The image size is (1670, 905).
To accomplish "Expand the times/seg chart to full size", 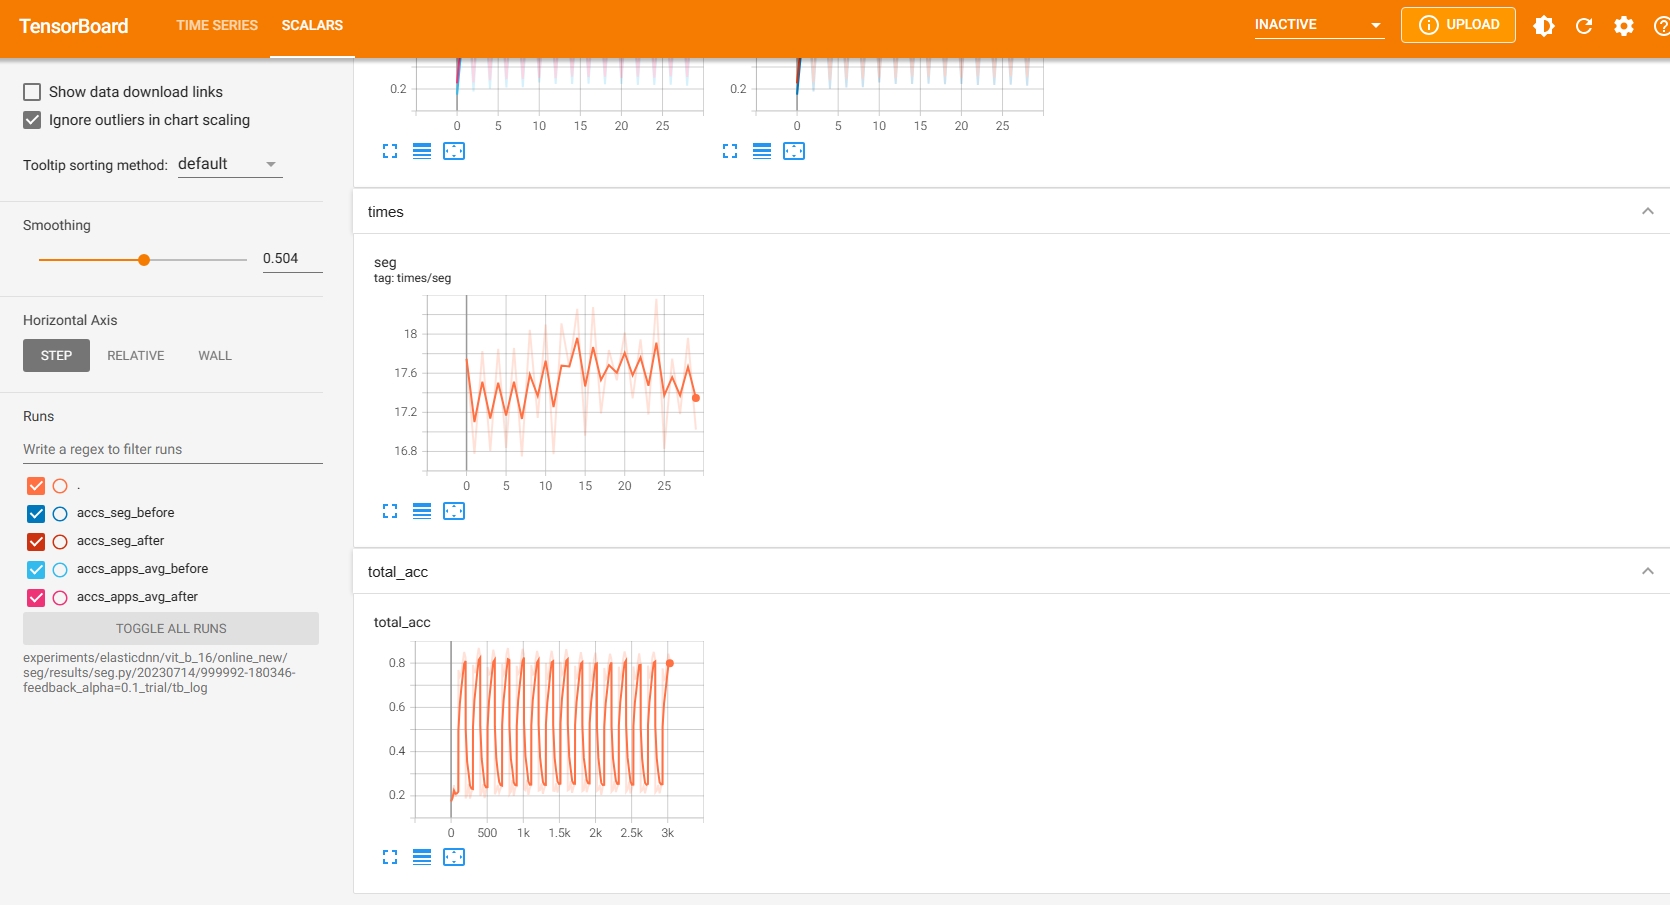I will 390,511.
